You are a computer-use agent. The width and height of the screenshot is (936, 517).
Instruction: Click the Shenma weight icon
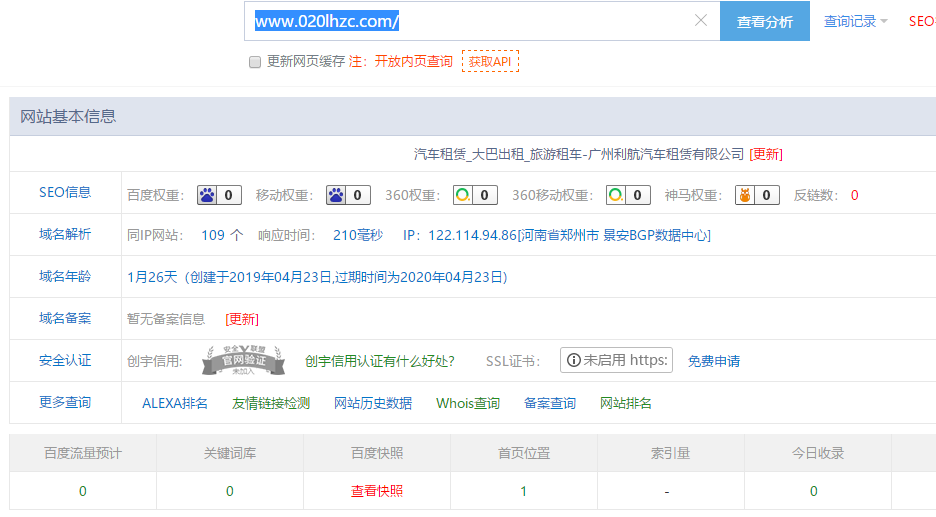tap(744, 195)
